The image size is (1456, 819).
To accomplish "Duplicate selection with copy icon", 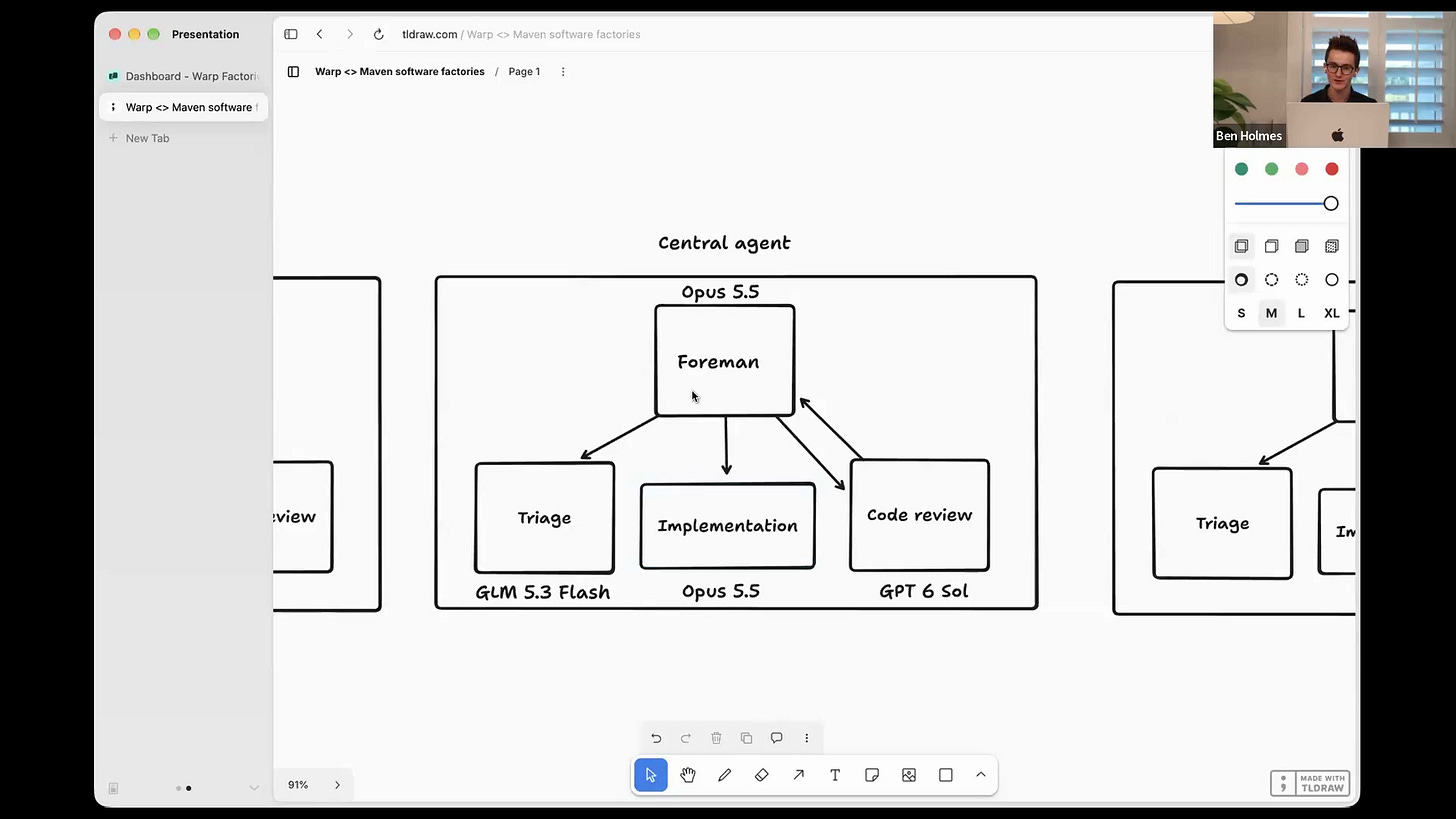I will coord(746,738).
